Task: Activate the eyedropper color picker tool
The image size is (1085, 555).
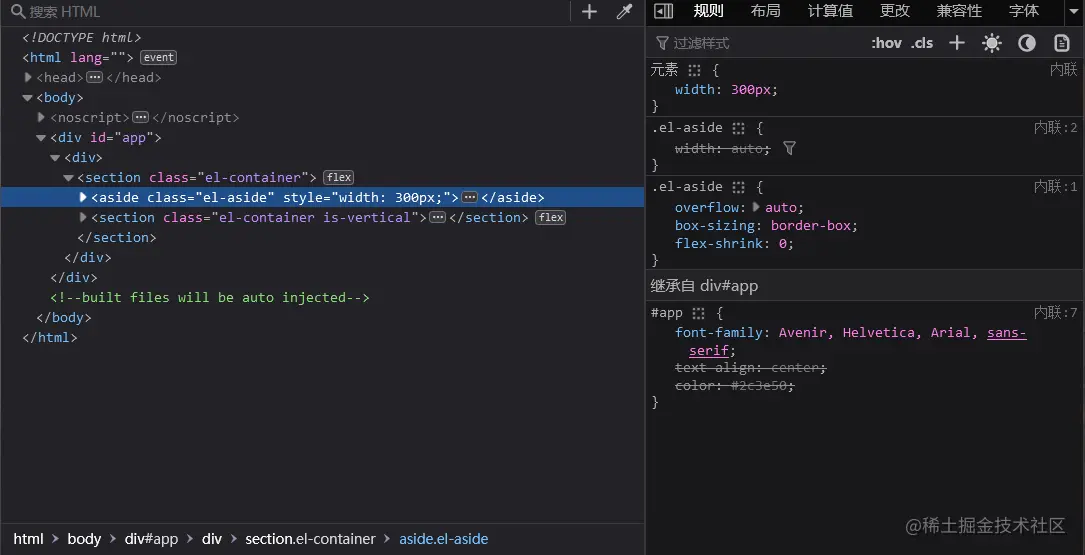Action: [x=624, y=12]
